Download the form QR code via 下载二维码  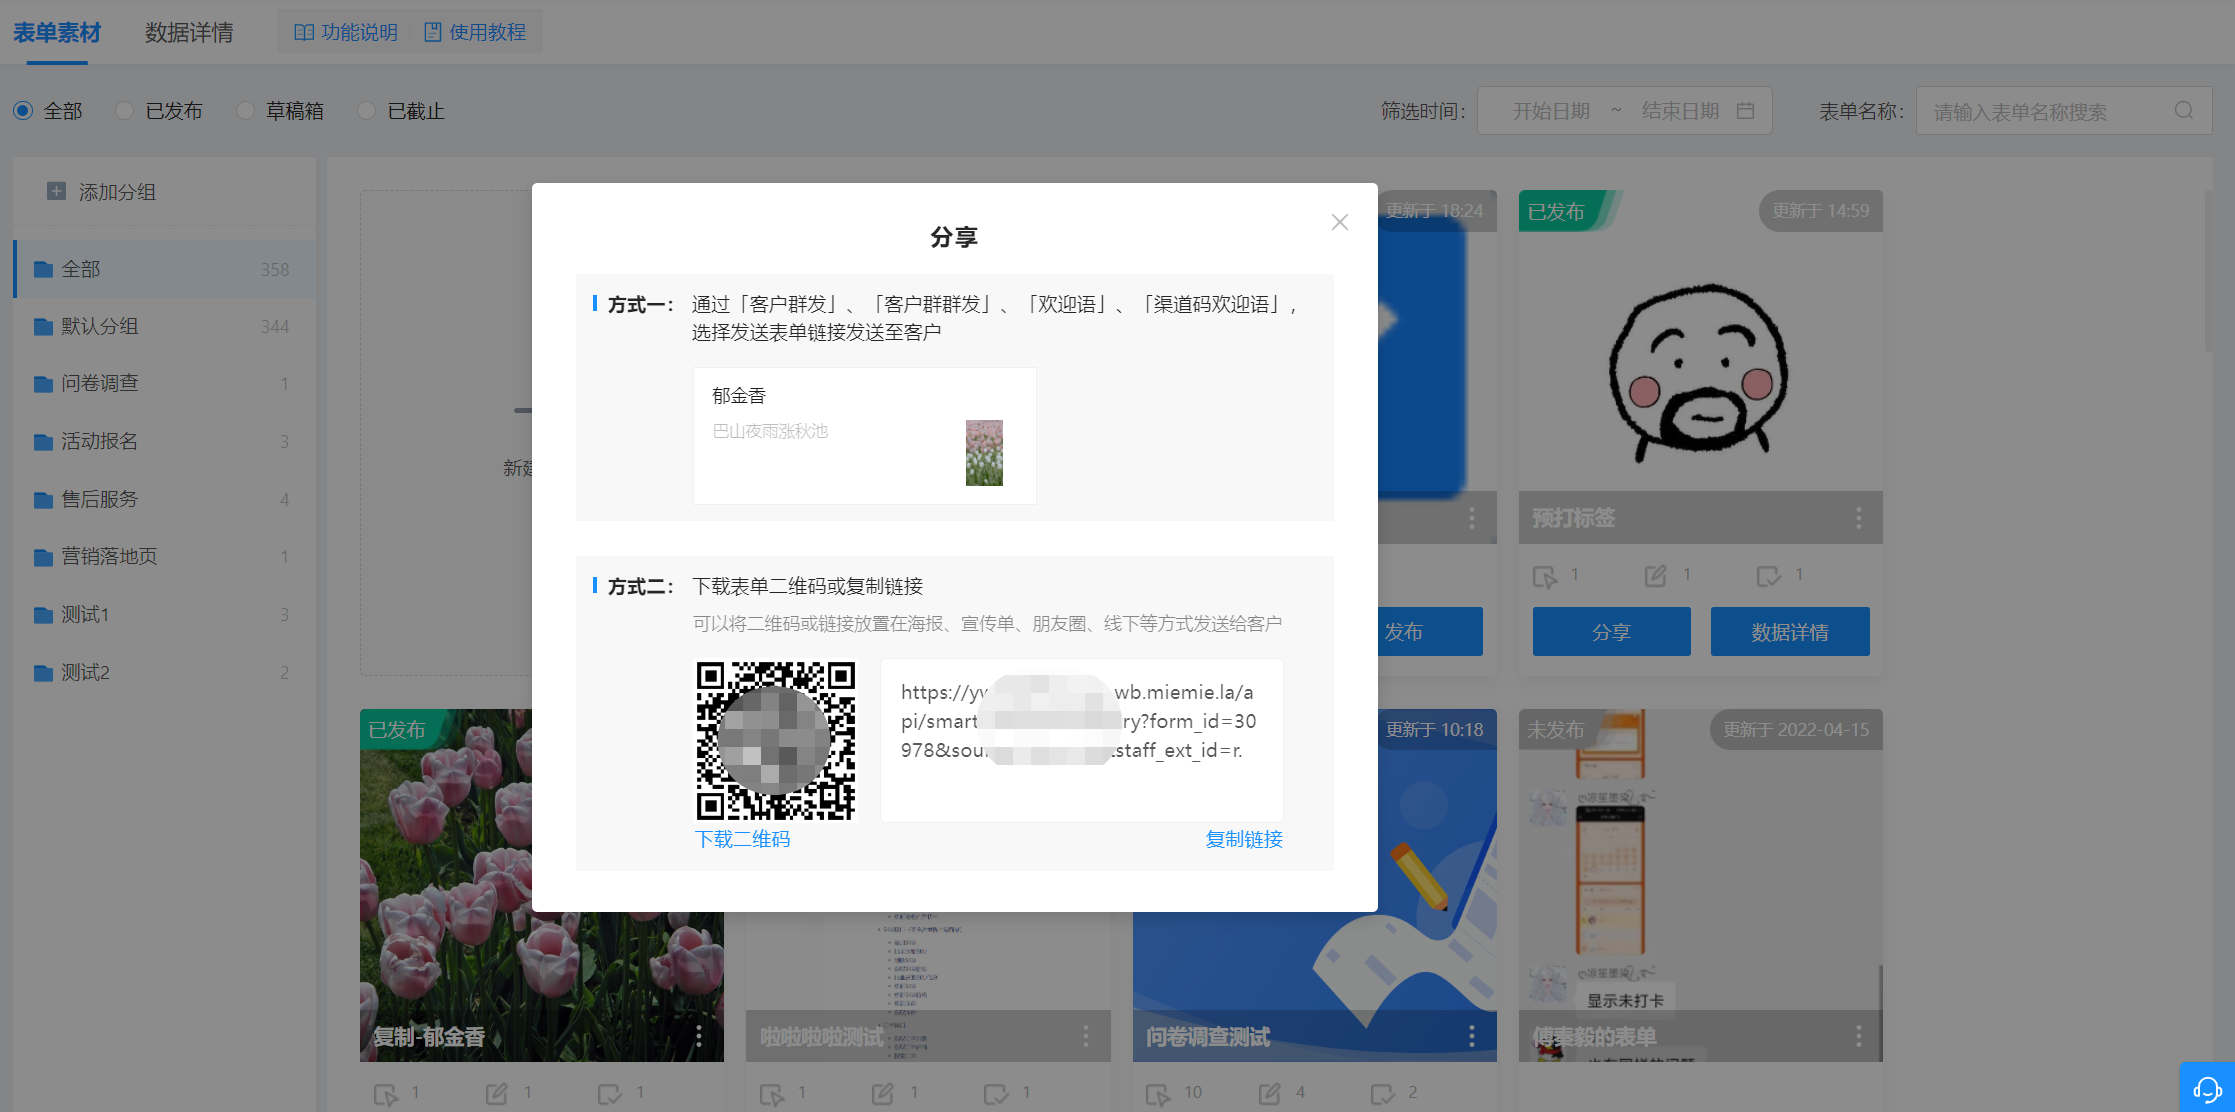tap(742, 839)
